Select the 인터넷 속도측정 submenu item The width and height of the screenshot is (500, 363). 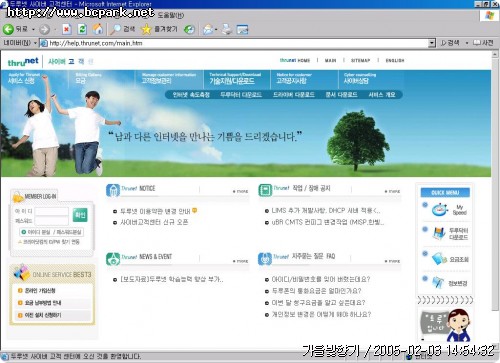(x=191, y=95)
